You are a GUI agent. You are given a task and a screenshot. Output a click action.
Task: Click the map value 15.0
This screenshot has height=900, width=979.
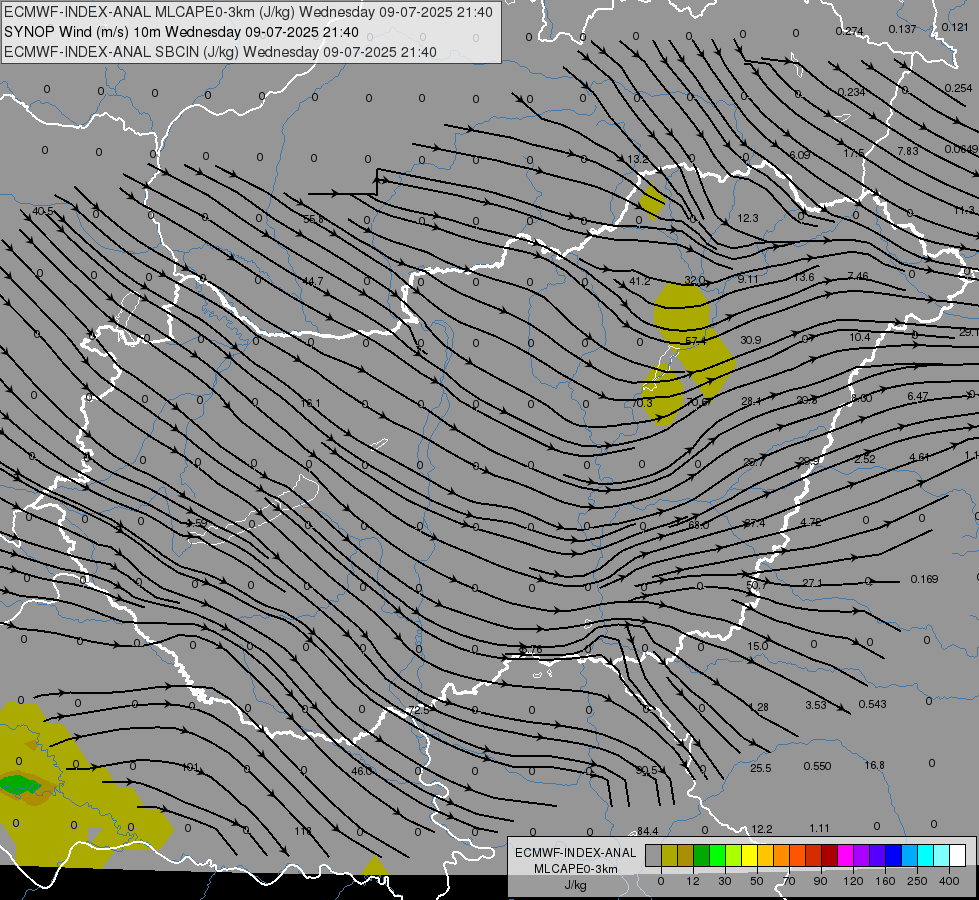coord(757,646)
